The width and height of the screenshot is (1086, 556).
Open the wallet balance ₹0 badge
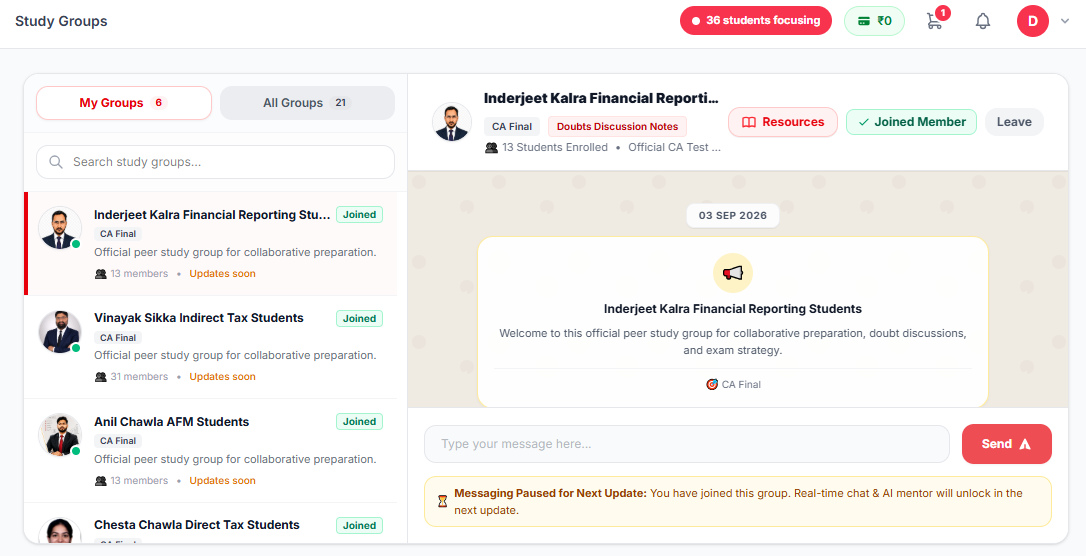[874, 21]
